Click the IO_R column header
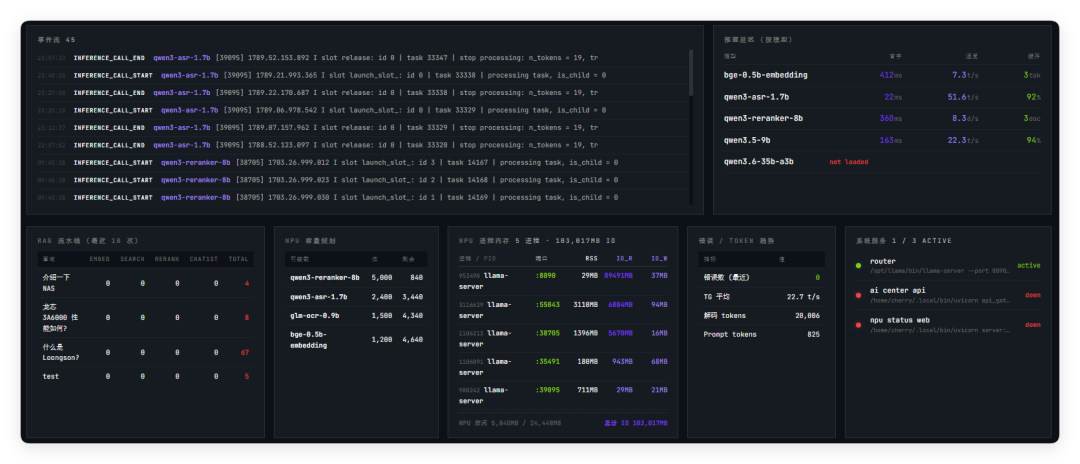Viewport: 1080px width, 464px height. pyautogui.click(x=624, y=259)
